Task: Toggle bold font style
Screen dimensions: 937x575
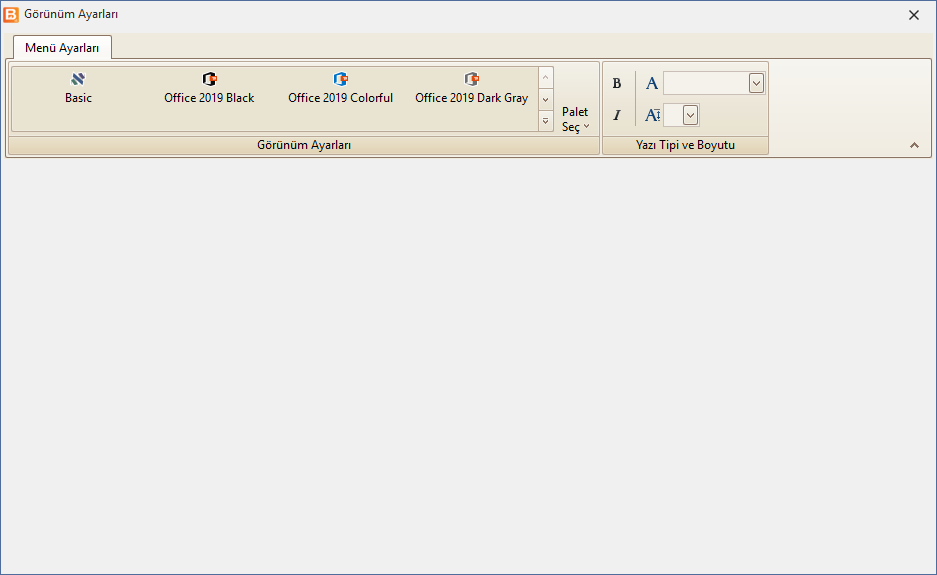Action: pyautogui.click(x=617, y=83)
